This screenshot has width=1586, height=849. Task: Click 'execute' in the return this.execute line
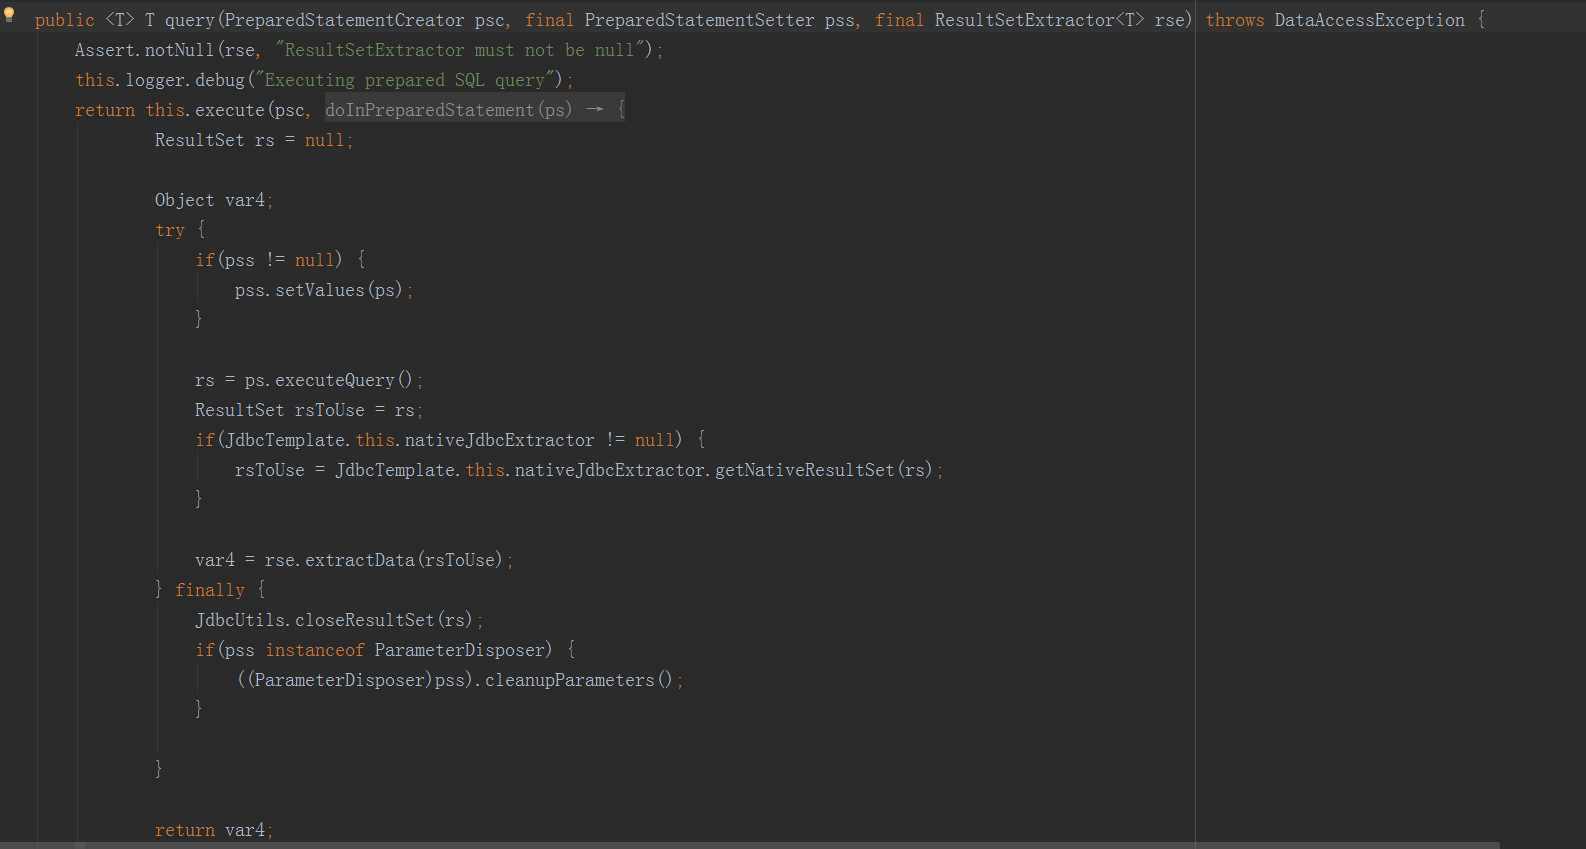pos(230,110)
